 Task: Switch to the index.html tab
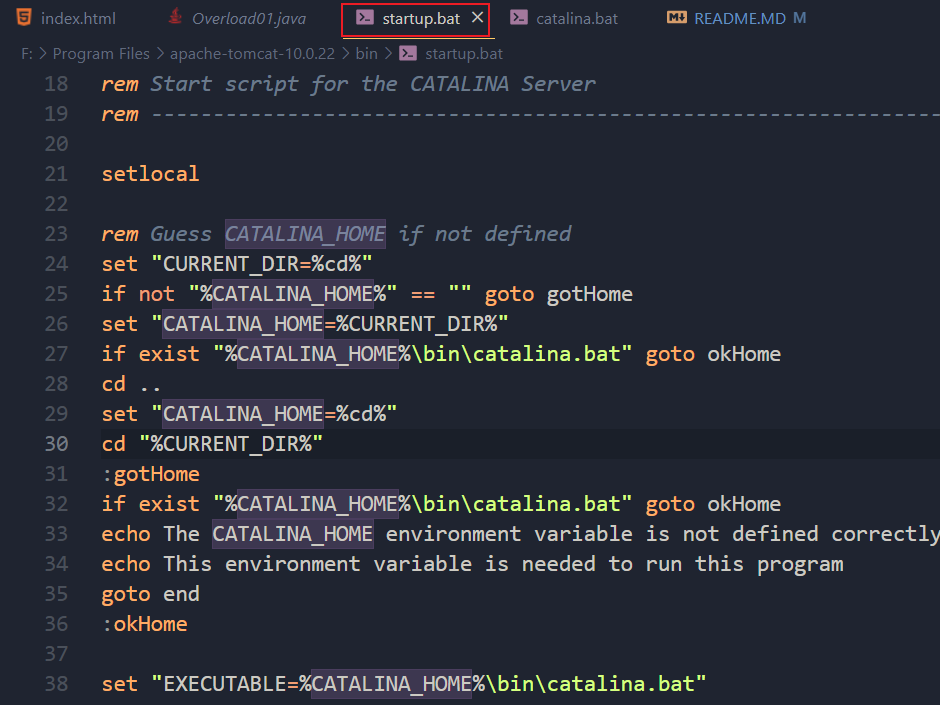pos(78,18)
